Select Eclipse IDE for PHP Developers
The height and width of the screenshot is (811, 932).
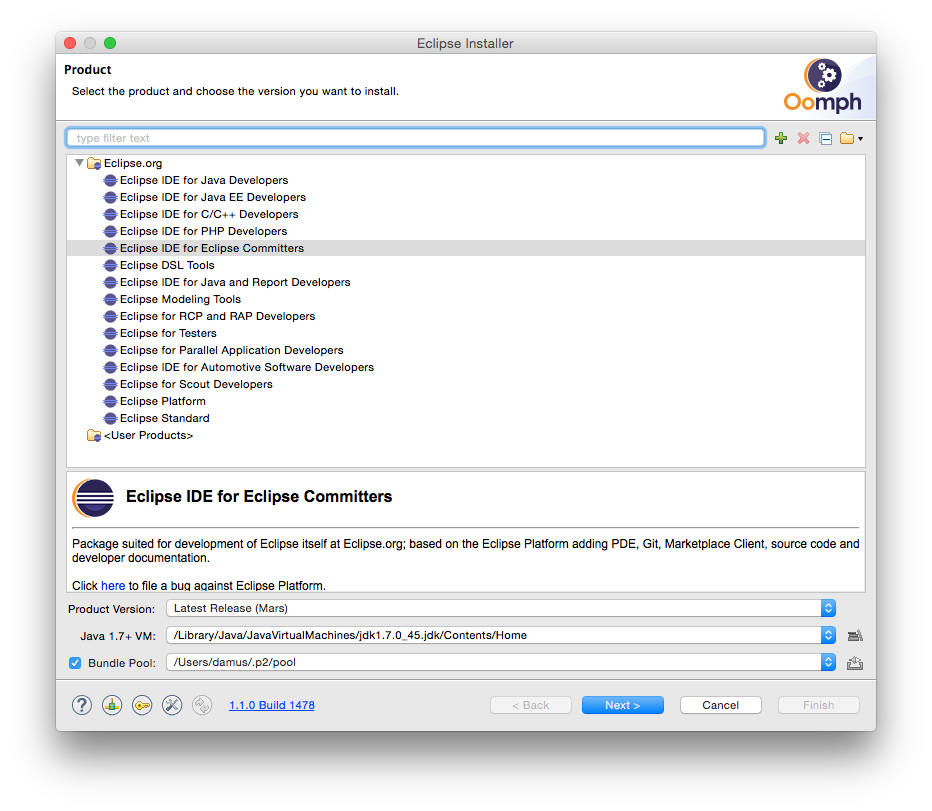tap(203, 231)
